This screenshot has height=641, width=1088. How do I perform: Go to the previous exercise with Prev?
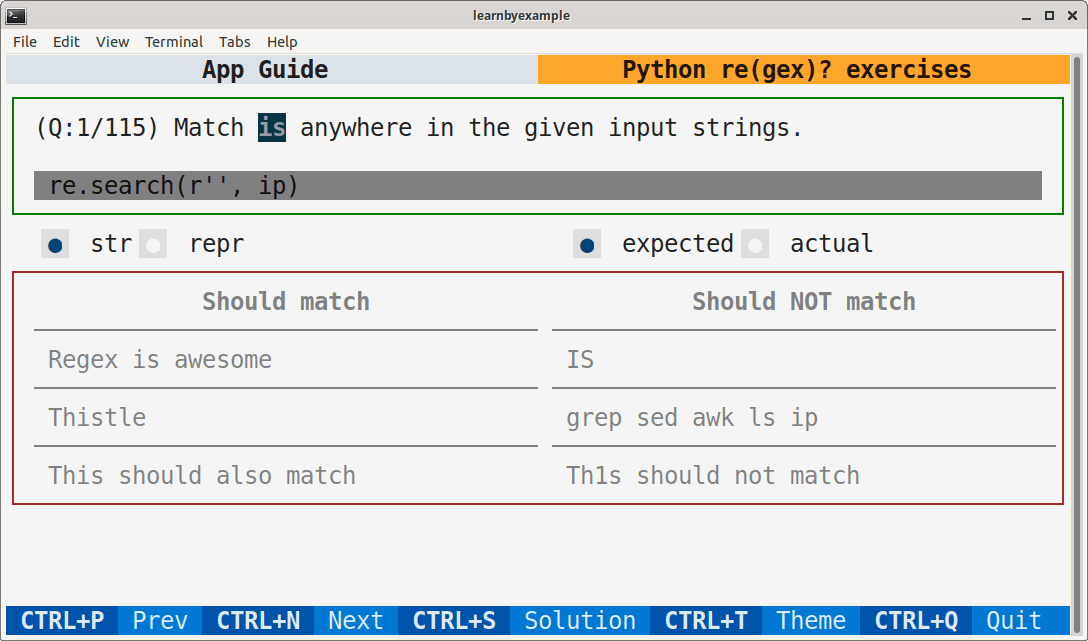coord(160,620)
